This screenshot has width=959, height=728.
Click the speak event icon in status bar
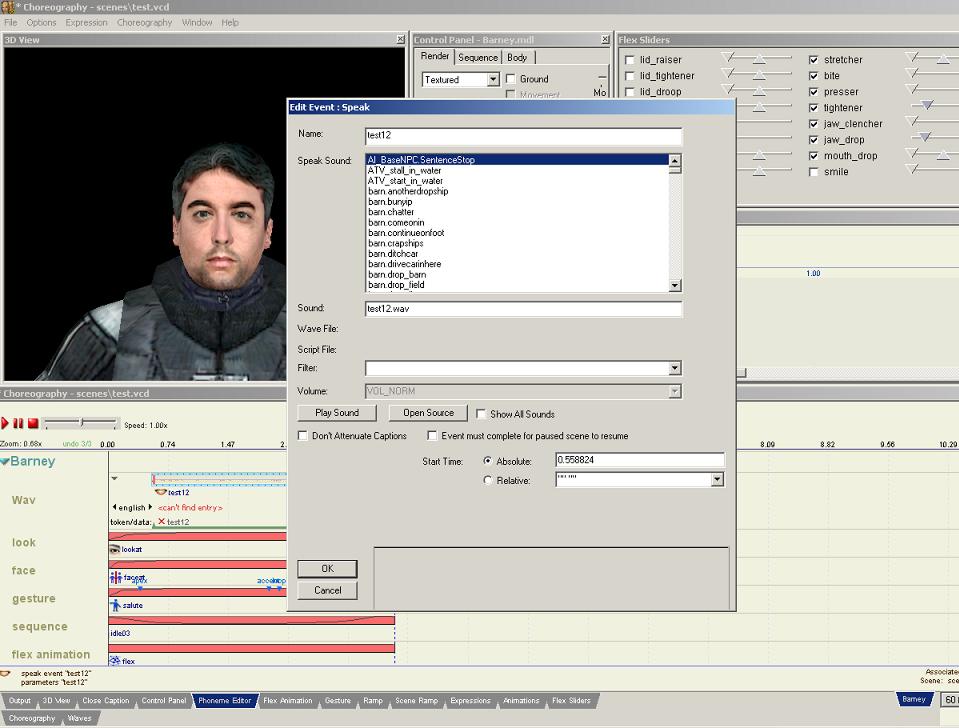pyautogui.click(x=6, y=674)
